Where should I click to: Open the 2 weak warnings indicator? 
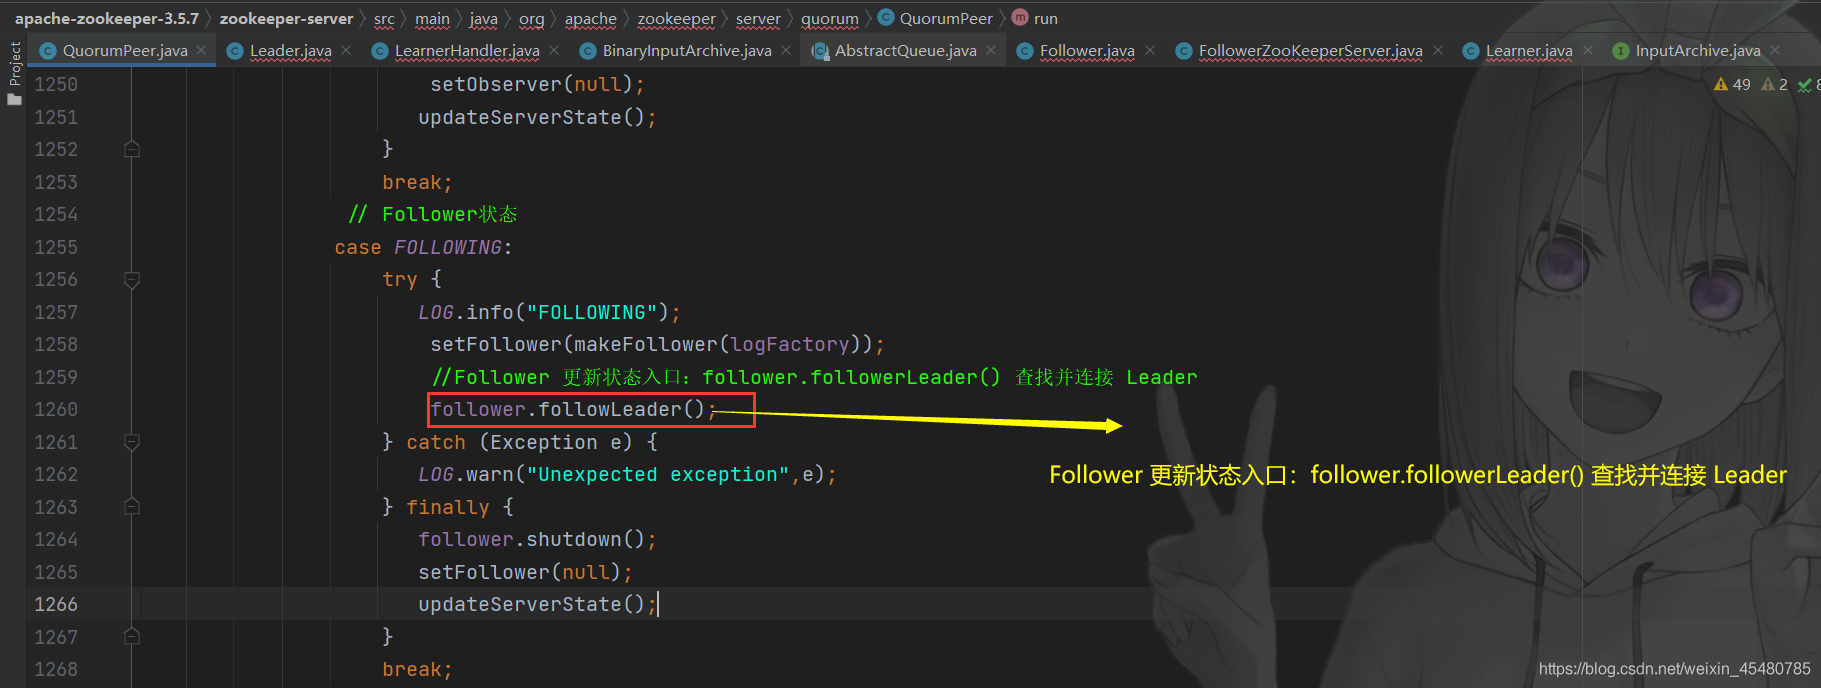1775,84
